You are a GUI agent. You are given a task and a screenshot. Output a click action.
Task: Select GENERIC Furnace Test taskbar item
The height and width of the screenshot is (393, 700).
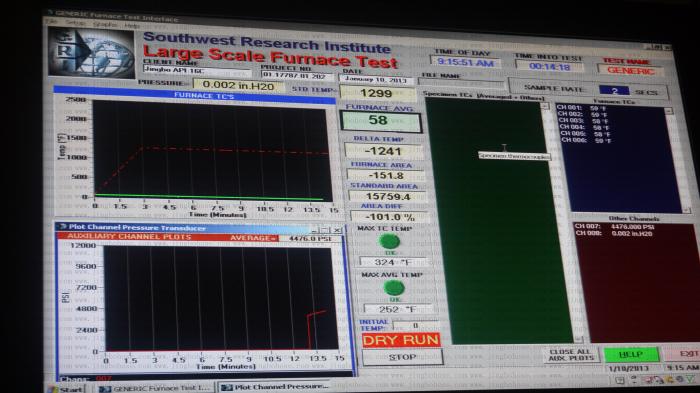(154, 389)
